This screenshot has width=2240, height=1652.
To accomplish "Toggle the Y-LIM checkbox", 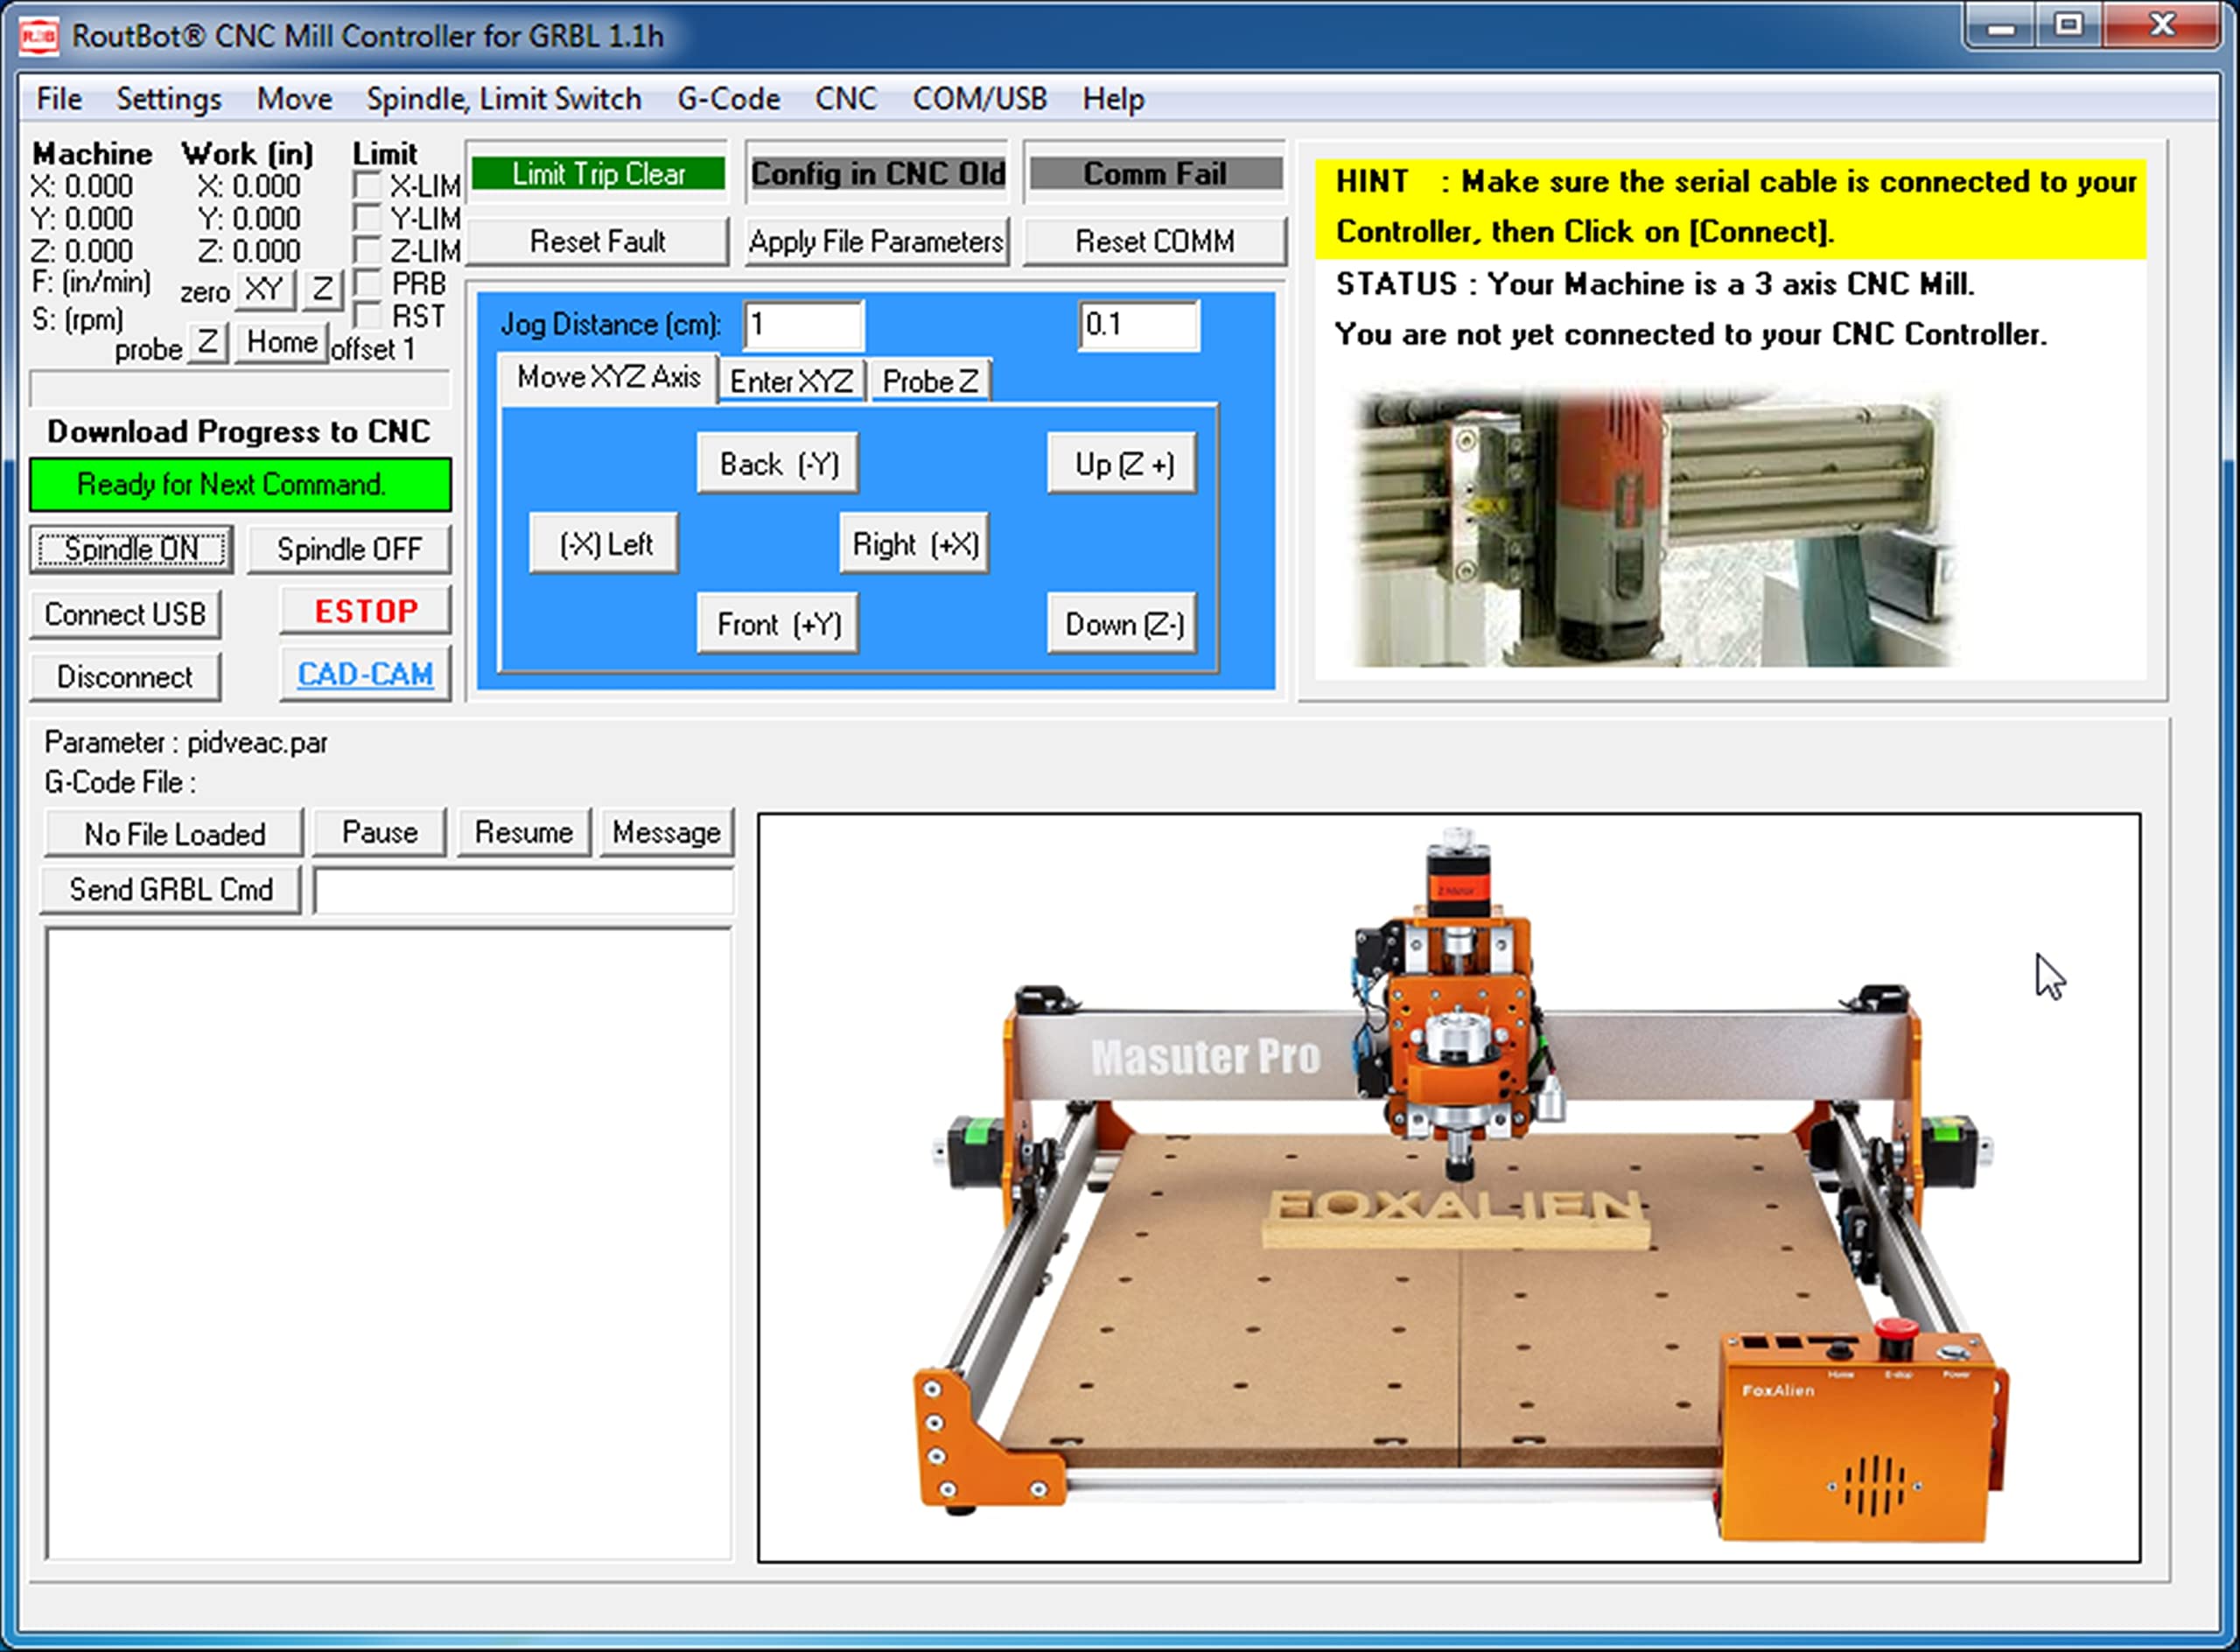I will [x=367, y=218].
